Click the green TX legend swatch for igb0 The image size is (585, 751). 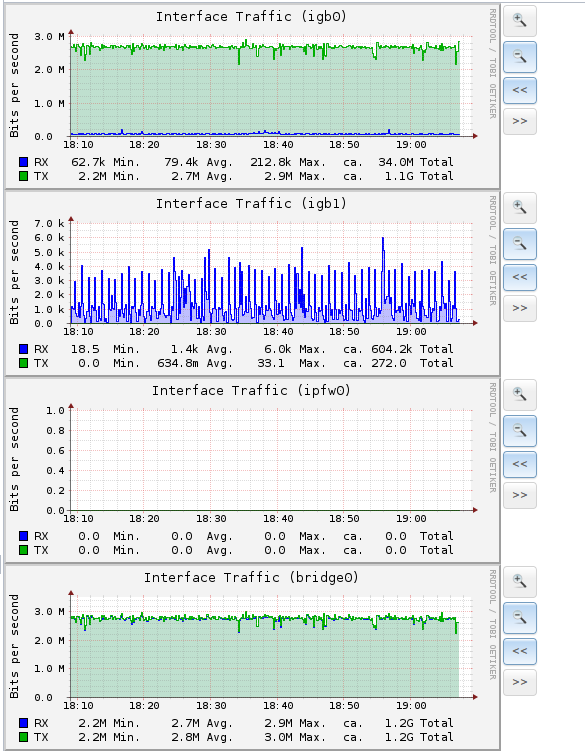point(23,176)
